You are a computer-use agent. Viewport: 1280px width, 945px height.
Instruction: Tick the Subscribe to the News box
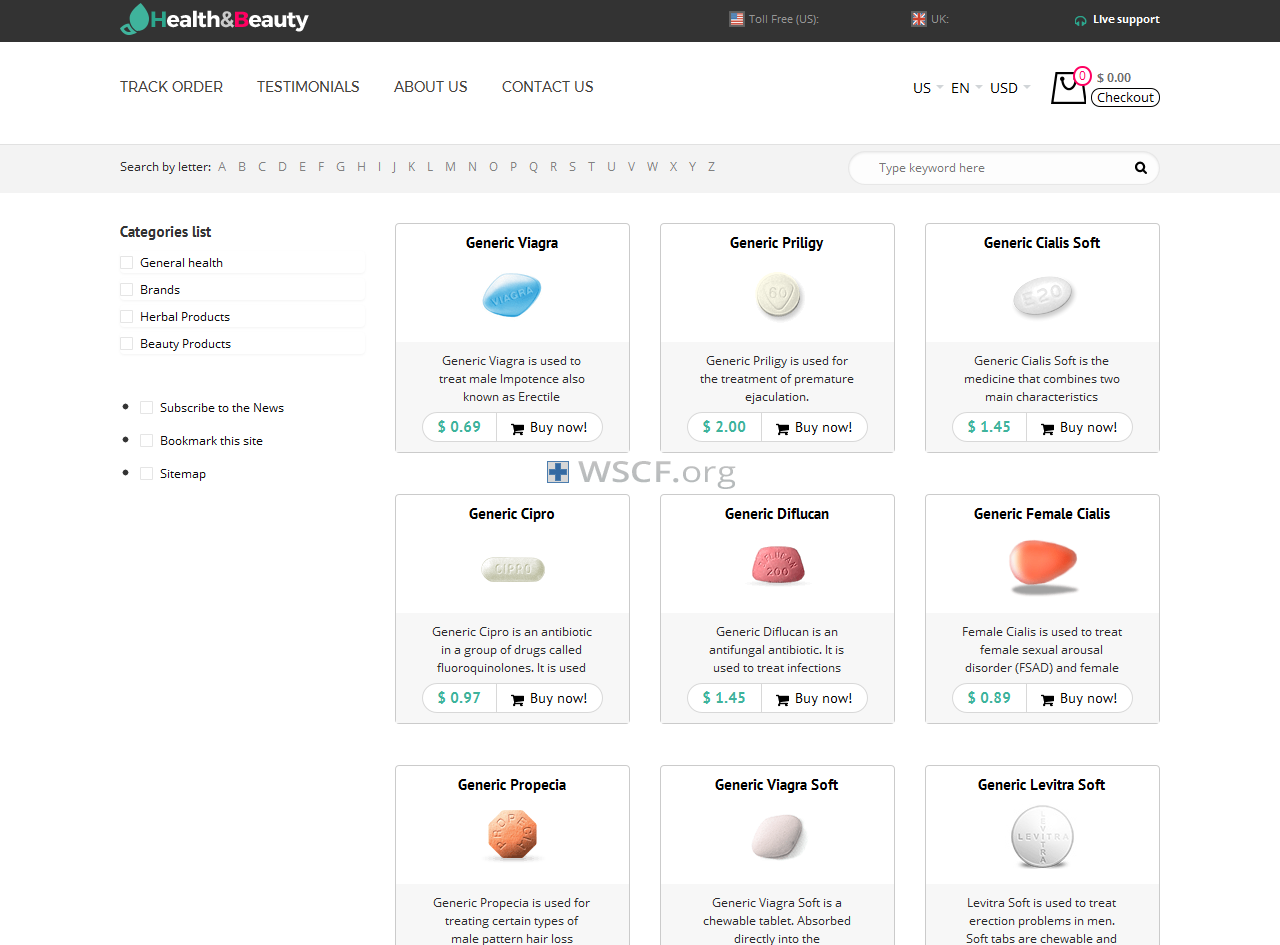pos(146,408)
